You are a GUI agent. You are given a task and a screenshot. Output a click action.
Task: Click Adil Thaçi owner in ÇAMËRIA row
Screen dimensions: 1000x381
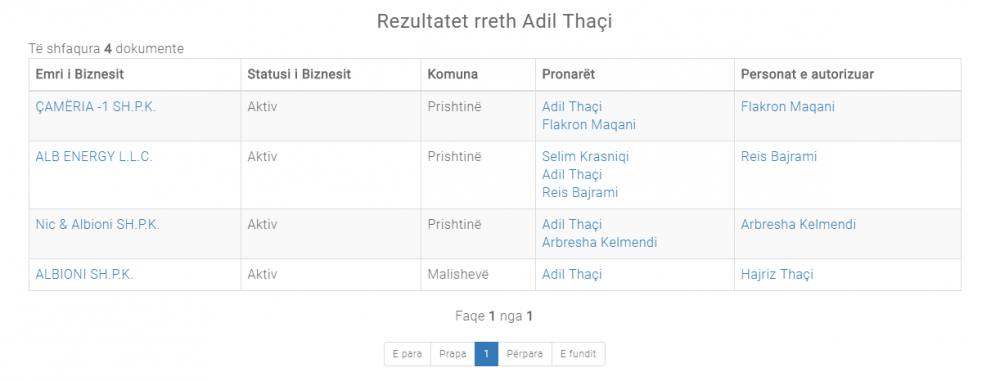pyautogui.click(x=572, y=107)
